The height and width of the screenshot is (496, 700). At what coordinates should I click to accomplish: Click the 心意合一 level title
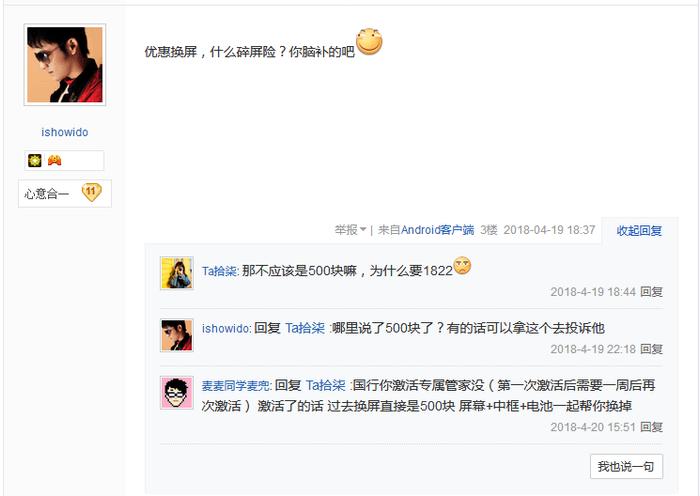47,194
